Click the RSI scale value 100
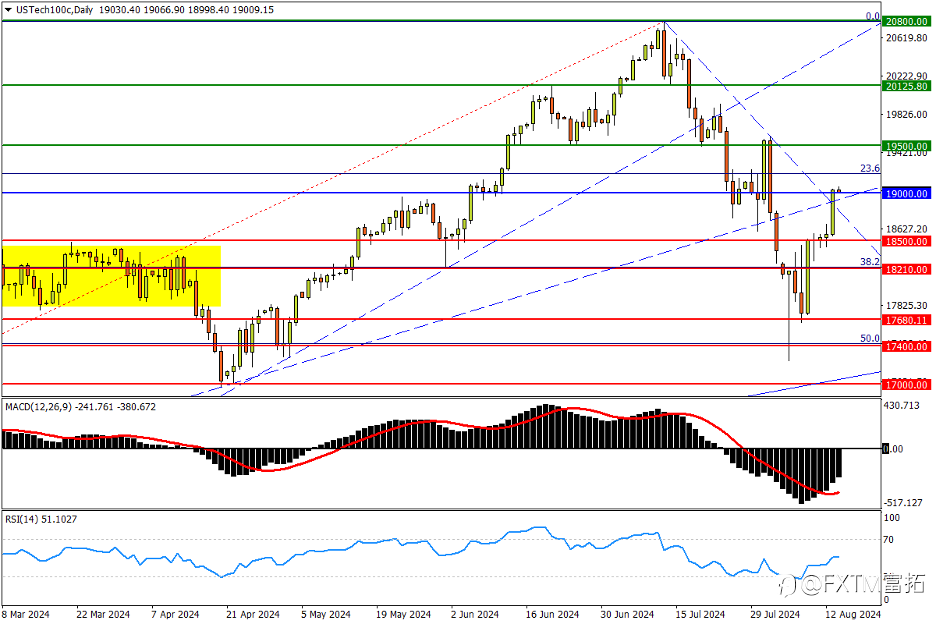936x624 pixels. click(892, 518)
